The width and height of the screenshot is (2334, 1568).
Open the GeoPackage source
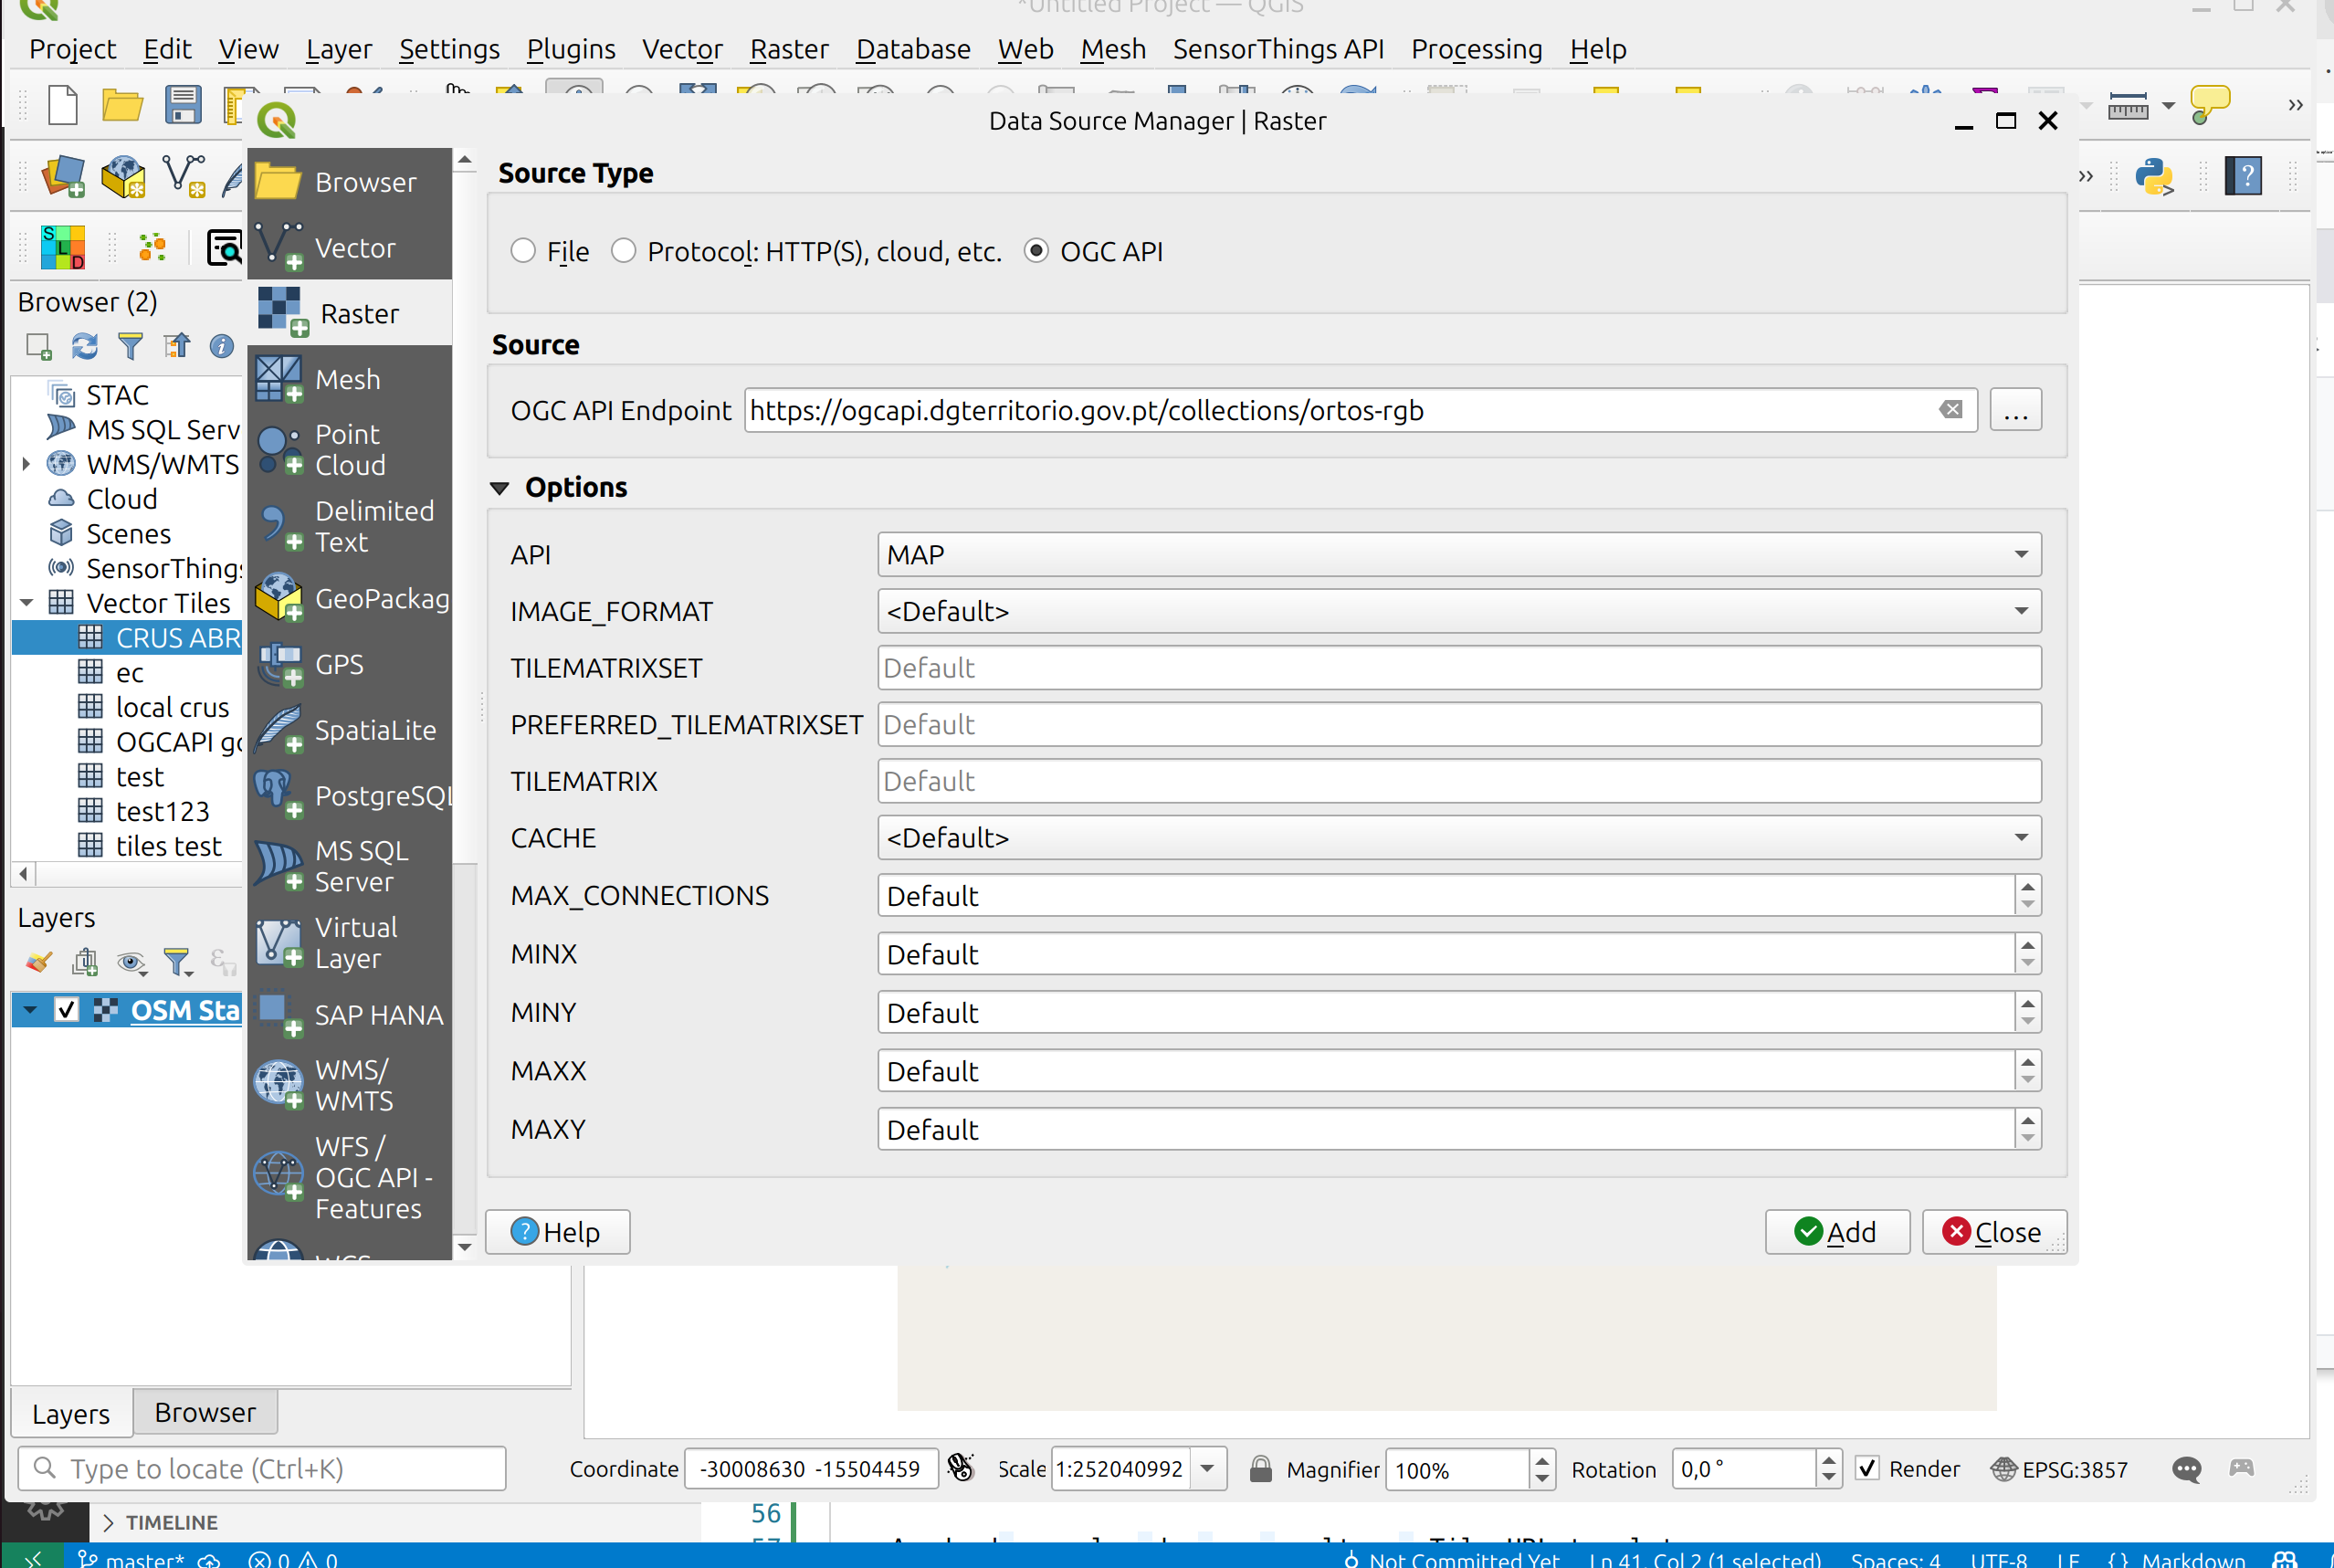click(350, 598)
